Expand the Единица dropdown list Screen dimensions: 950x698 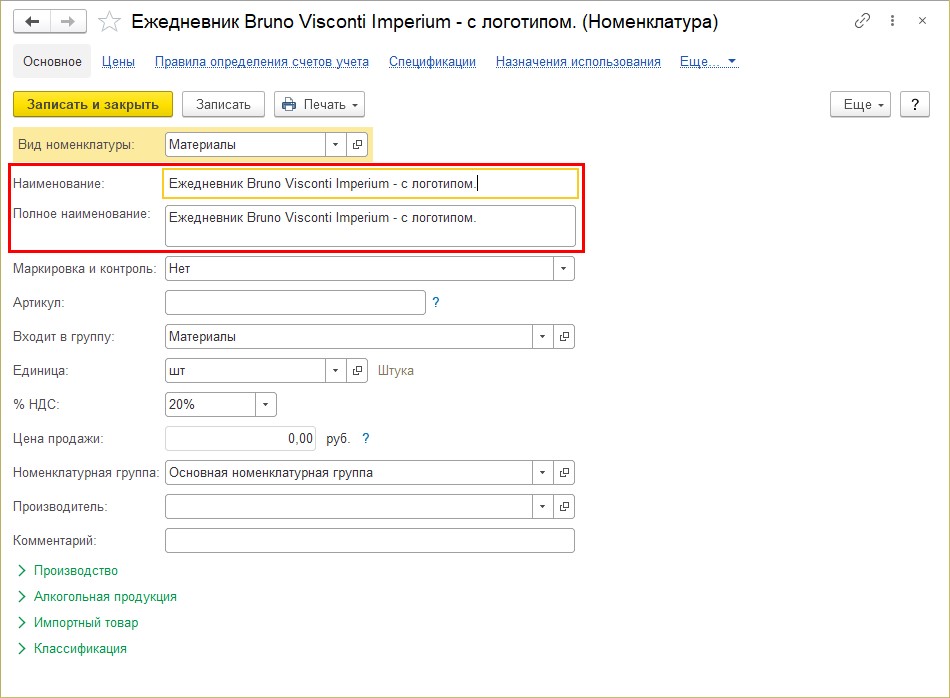[x=336, y=371]
